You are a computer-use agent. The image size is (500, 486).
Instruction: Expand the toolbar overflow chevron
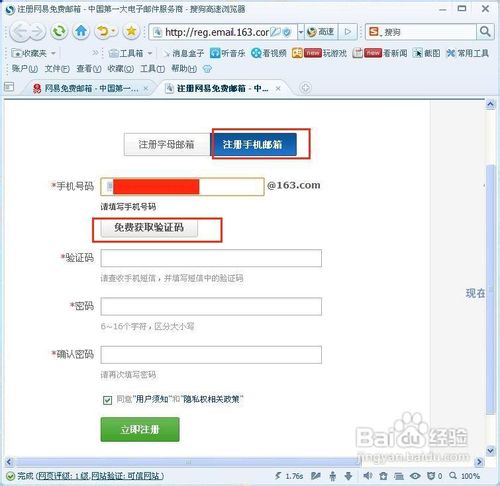coord(95,52)
